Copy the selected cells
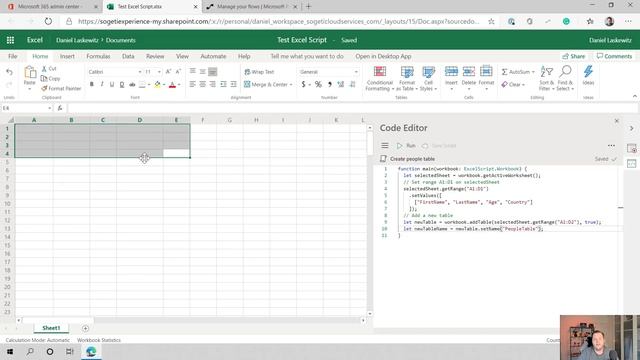This screenshot has width=640, height=360. tap(51, 78)
